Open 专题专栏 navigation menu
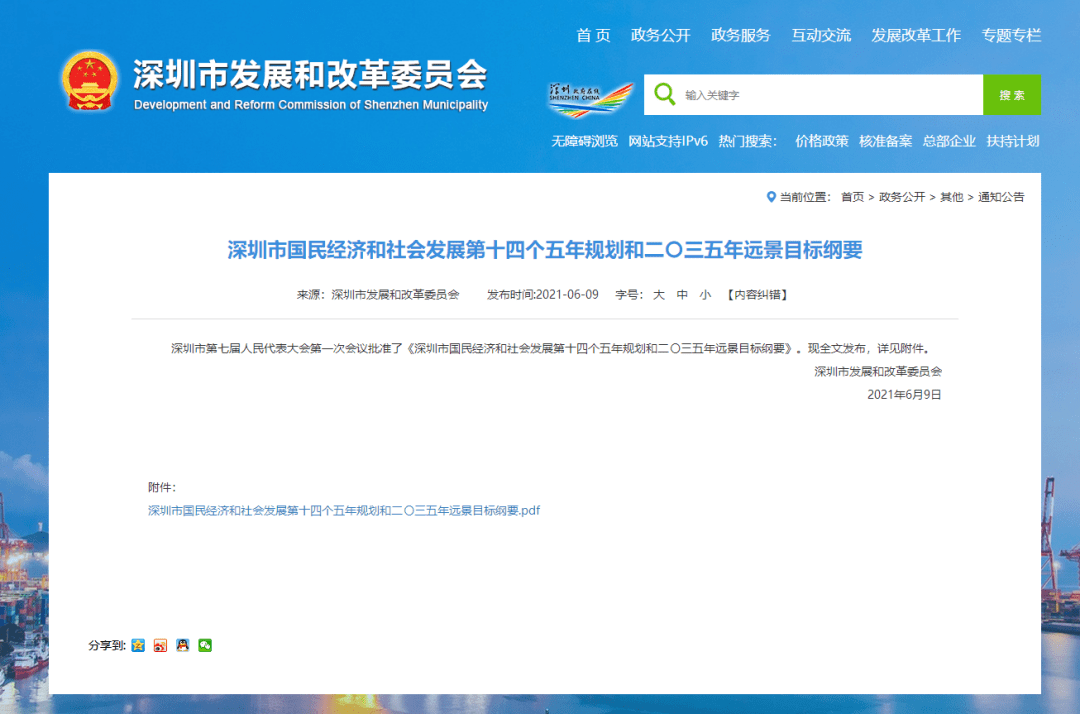 (x=1011, y=35)
